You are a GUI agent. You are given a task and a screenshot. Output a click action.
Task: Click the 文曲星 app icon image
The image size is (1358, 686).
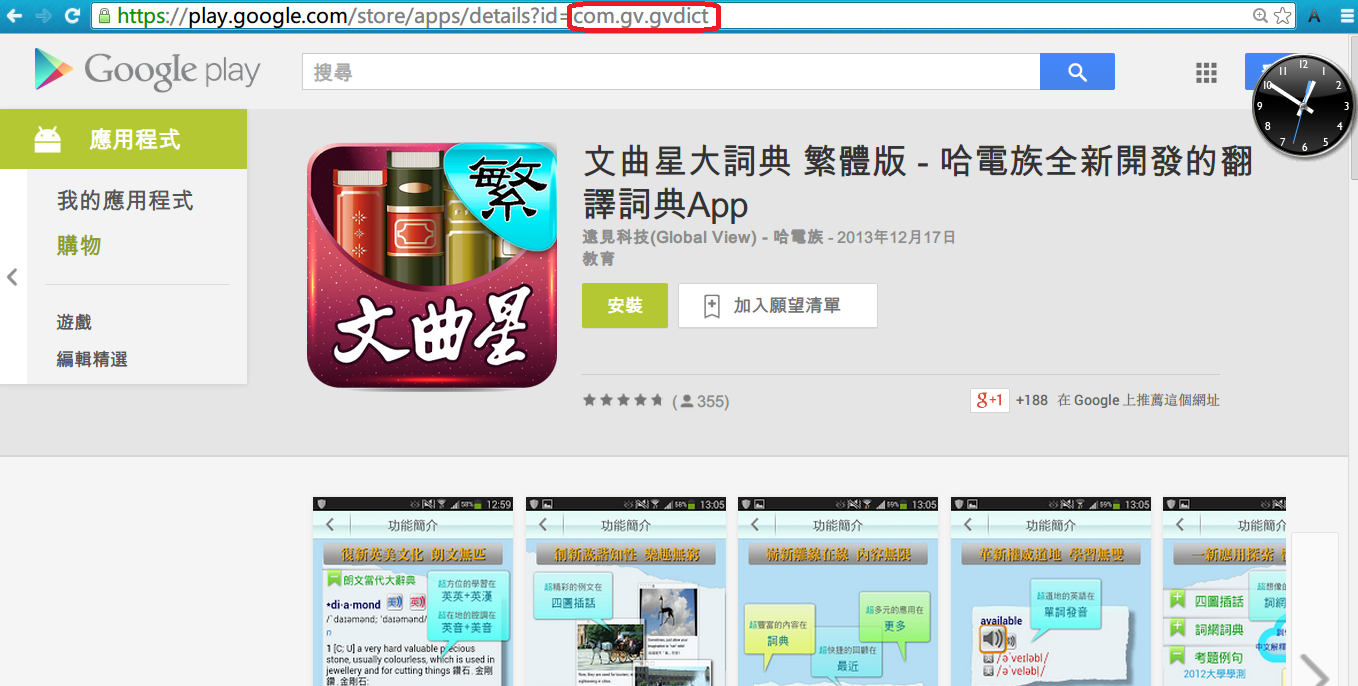point(432,265)
